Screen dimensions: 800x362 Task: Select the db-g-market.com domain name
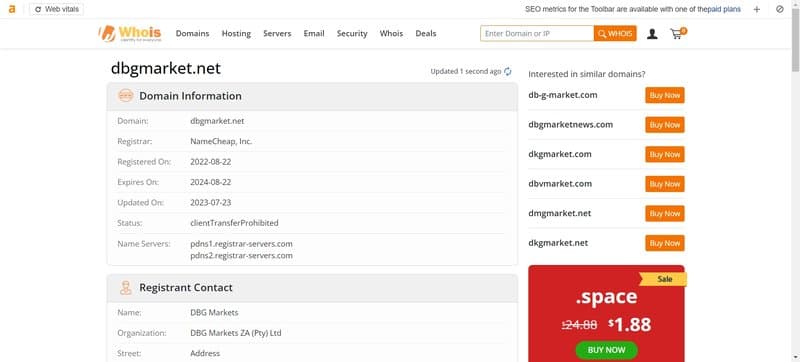click(x=563, y=95)
